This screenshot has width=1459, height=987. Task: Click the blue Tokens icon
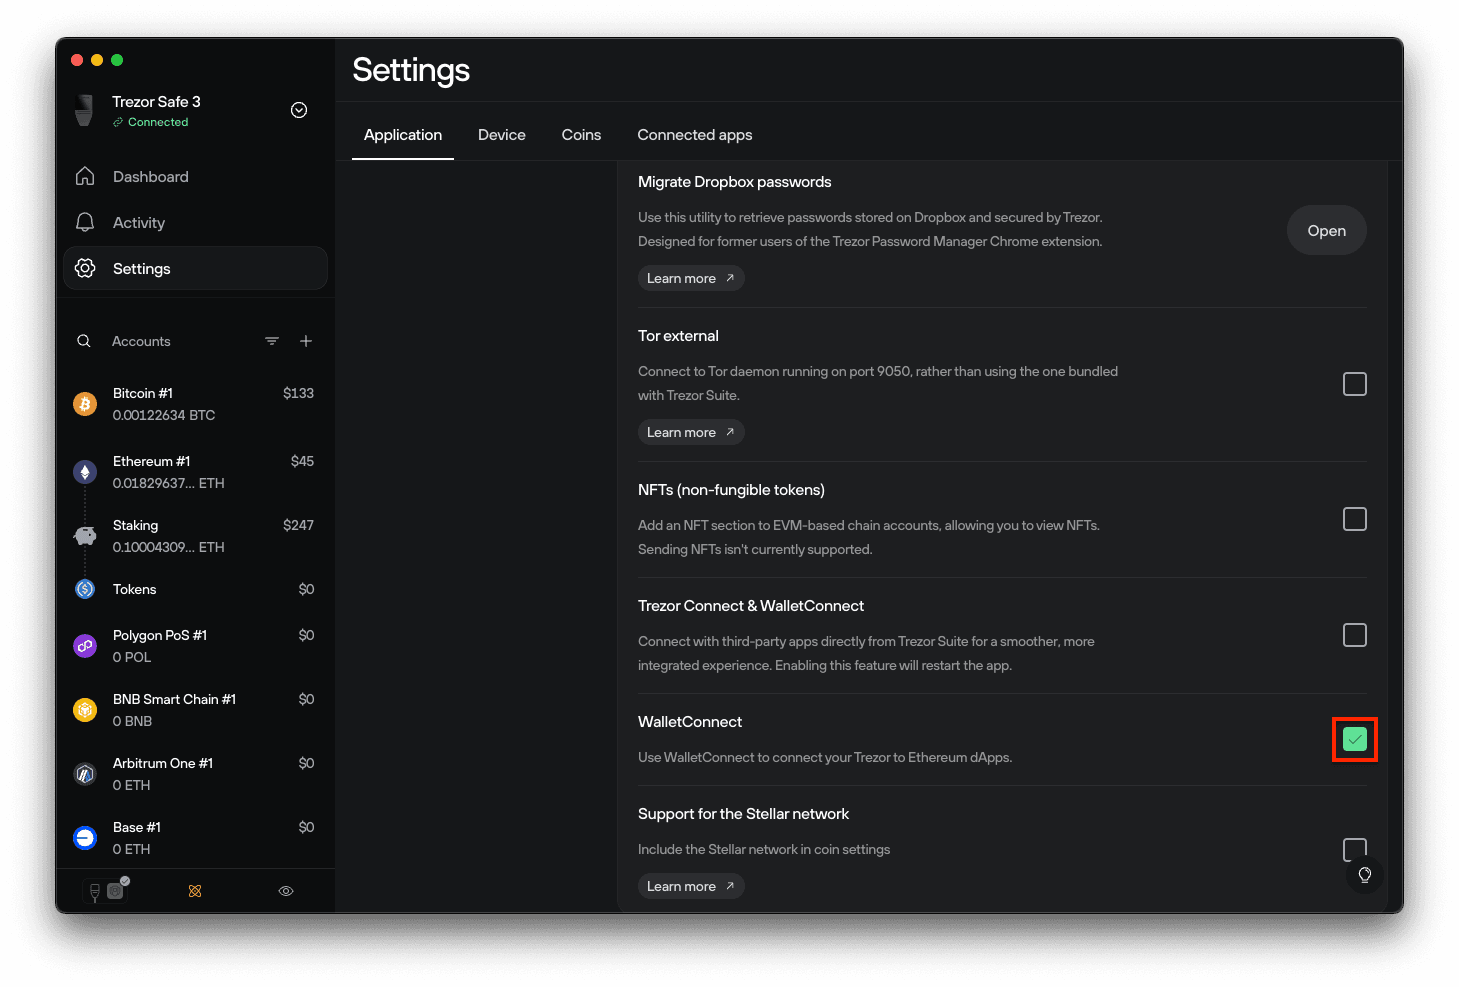point(85,589)
